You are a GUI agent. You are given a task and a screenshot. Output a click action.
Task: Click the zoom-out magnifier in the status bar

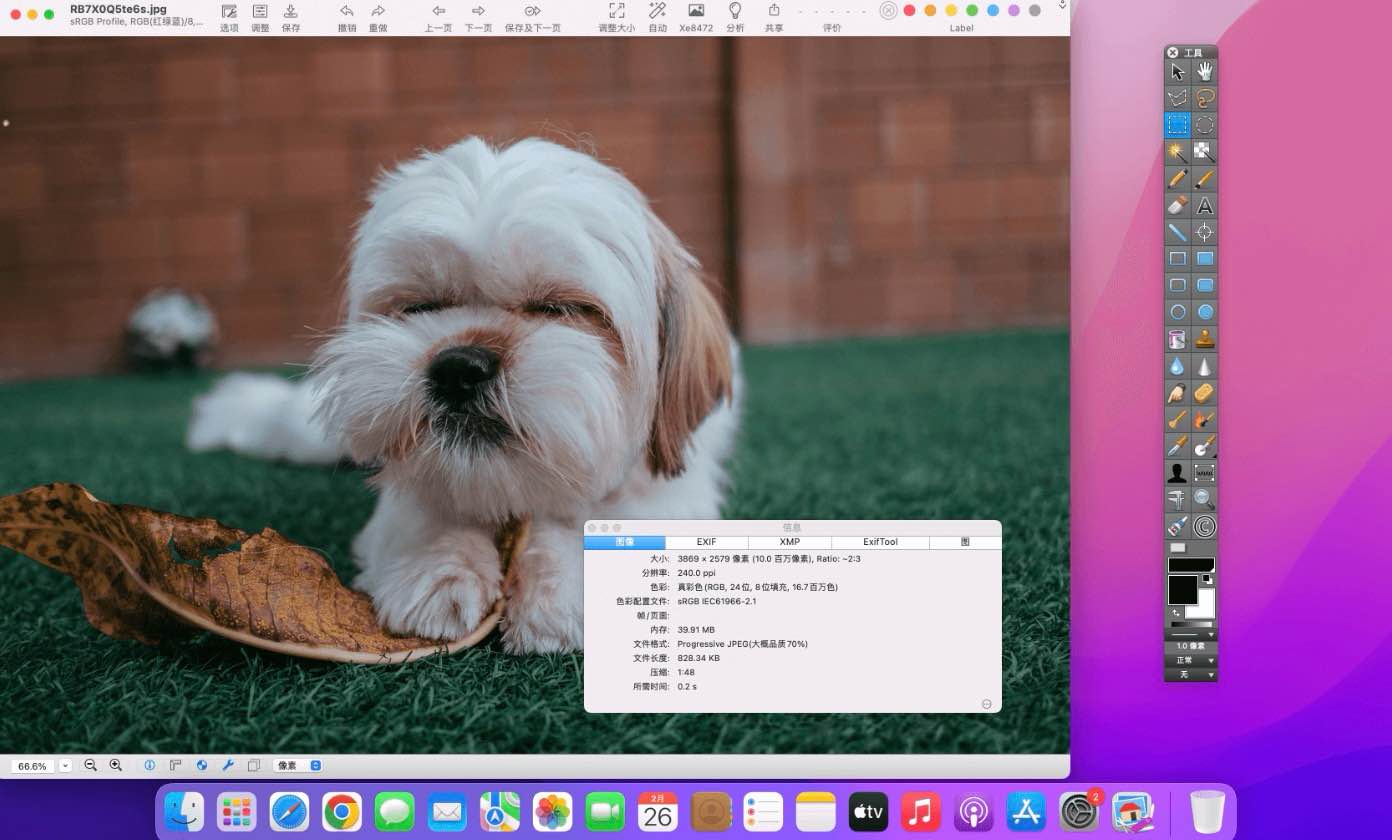pos(90,765)
